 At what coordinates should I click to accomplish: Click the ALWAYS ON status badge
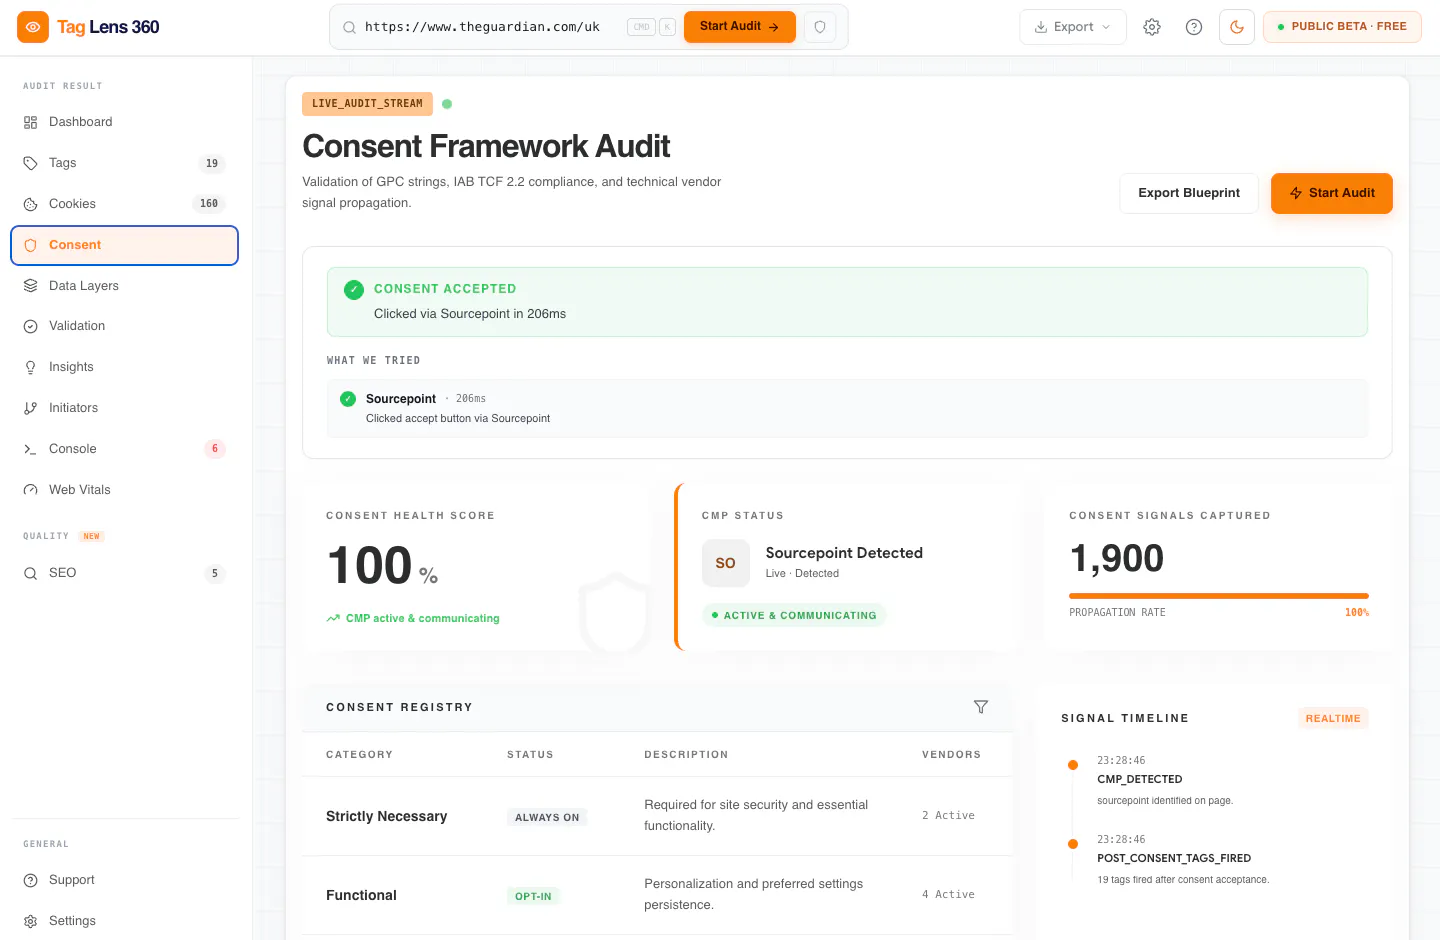547,817
